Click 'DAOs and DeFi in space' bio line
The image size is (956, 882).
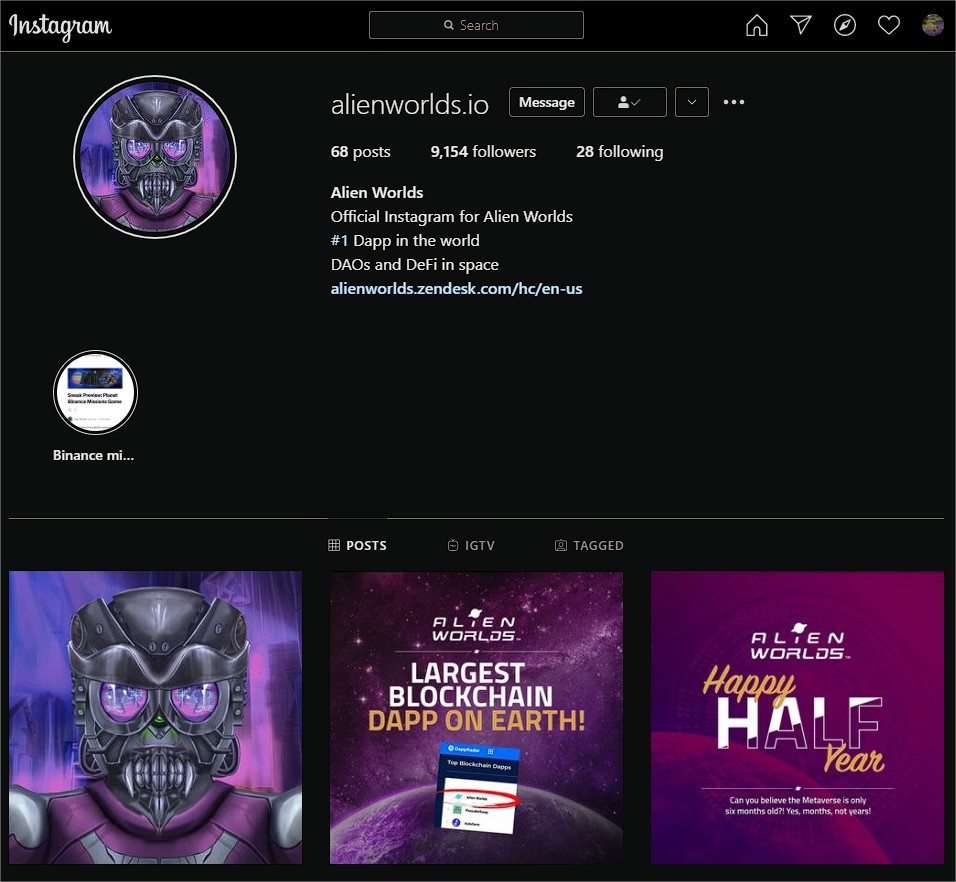pos(415,265)
